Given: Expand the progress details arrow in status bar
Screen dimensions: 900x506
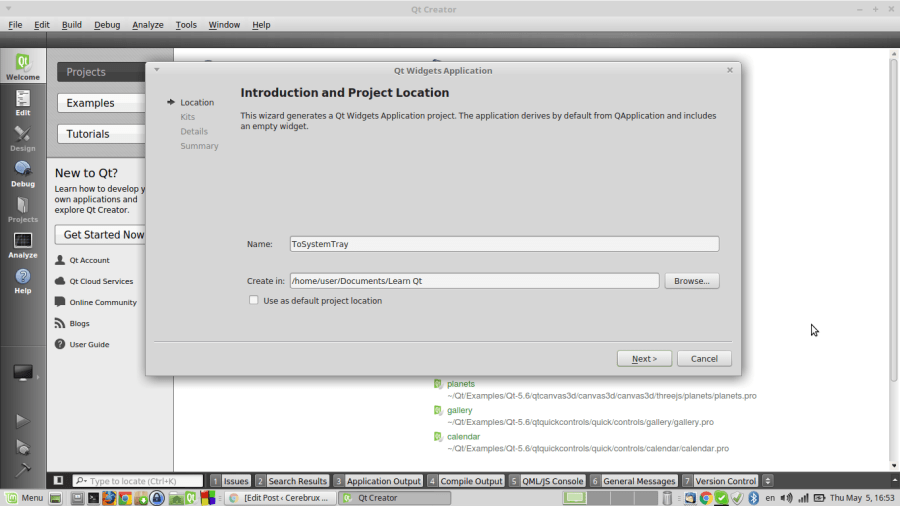Looking at the screenshot, I should coord(894,481).
